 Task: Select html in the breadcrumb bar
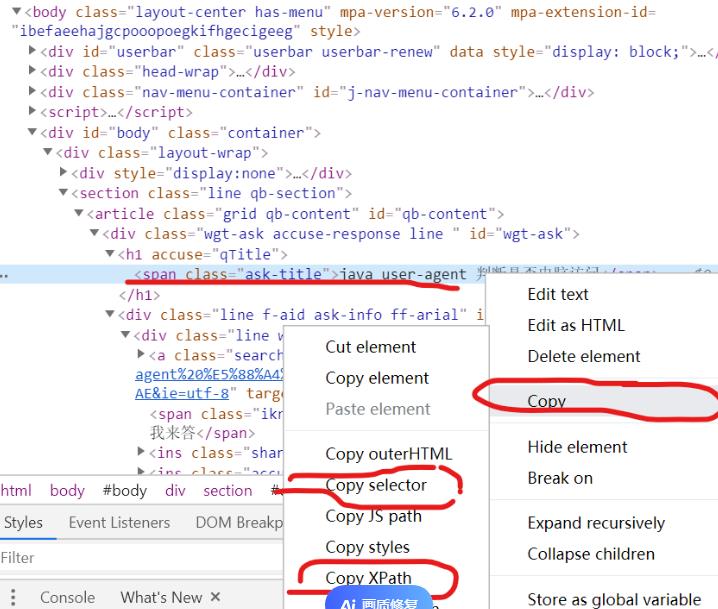pos(16,490)
